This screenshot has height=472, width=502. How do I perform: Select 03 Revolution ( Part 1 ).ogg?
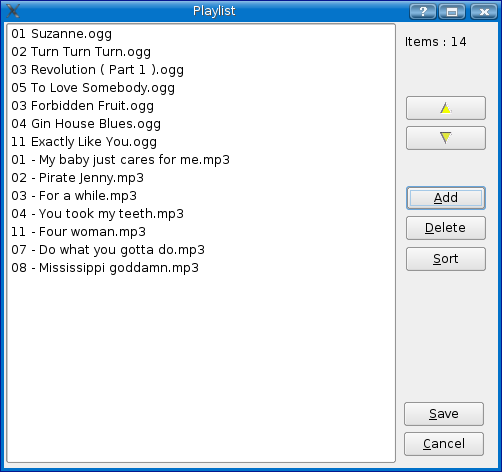click(201, 70)
